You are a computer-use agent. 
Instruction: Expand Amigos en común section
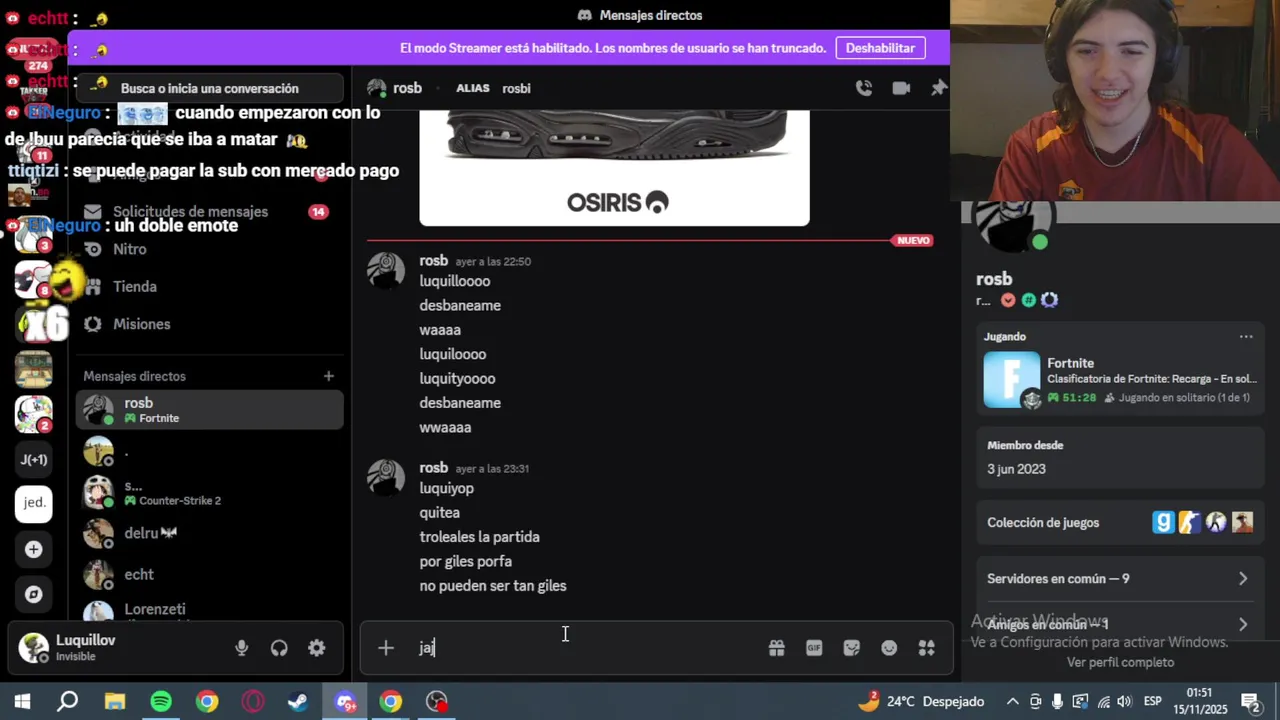pos(1120,624)
